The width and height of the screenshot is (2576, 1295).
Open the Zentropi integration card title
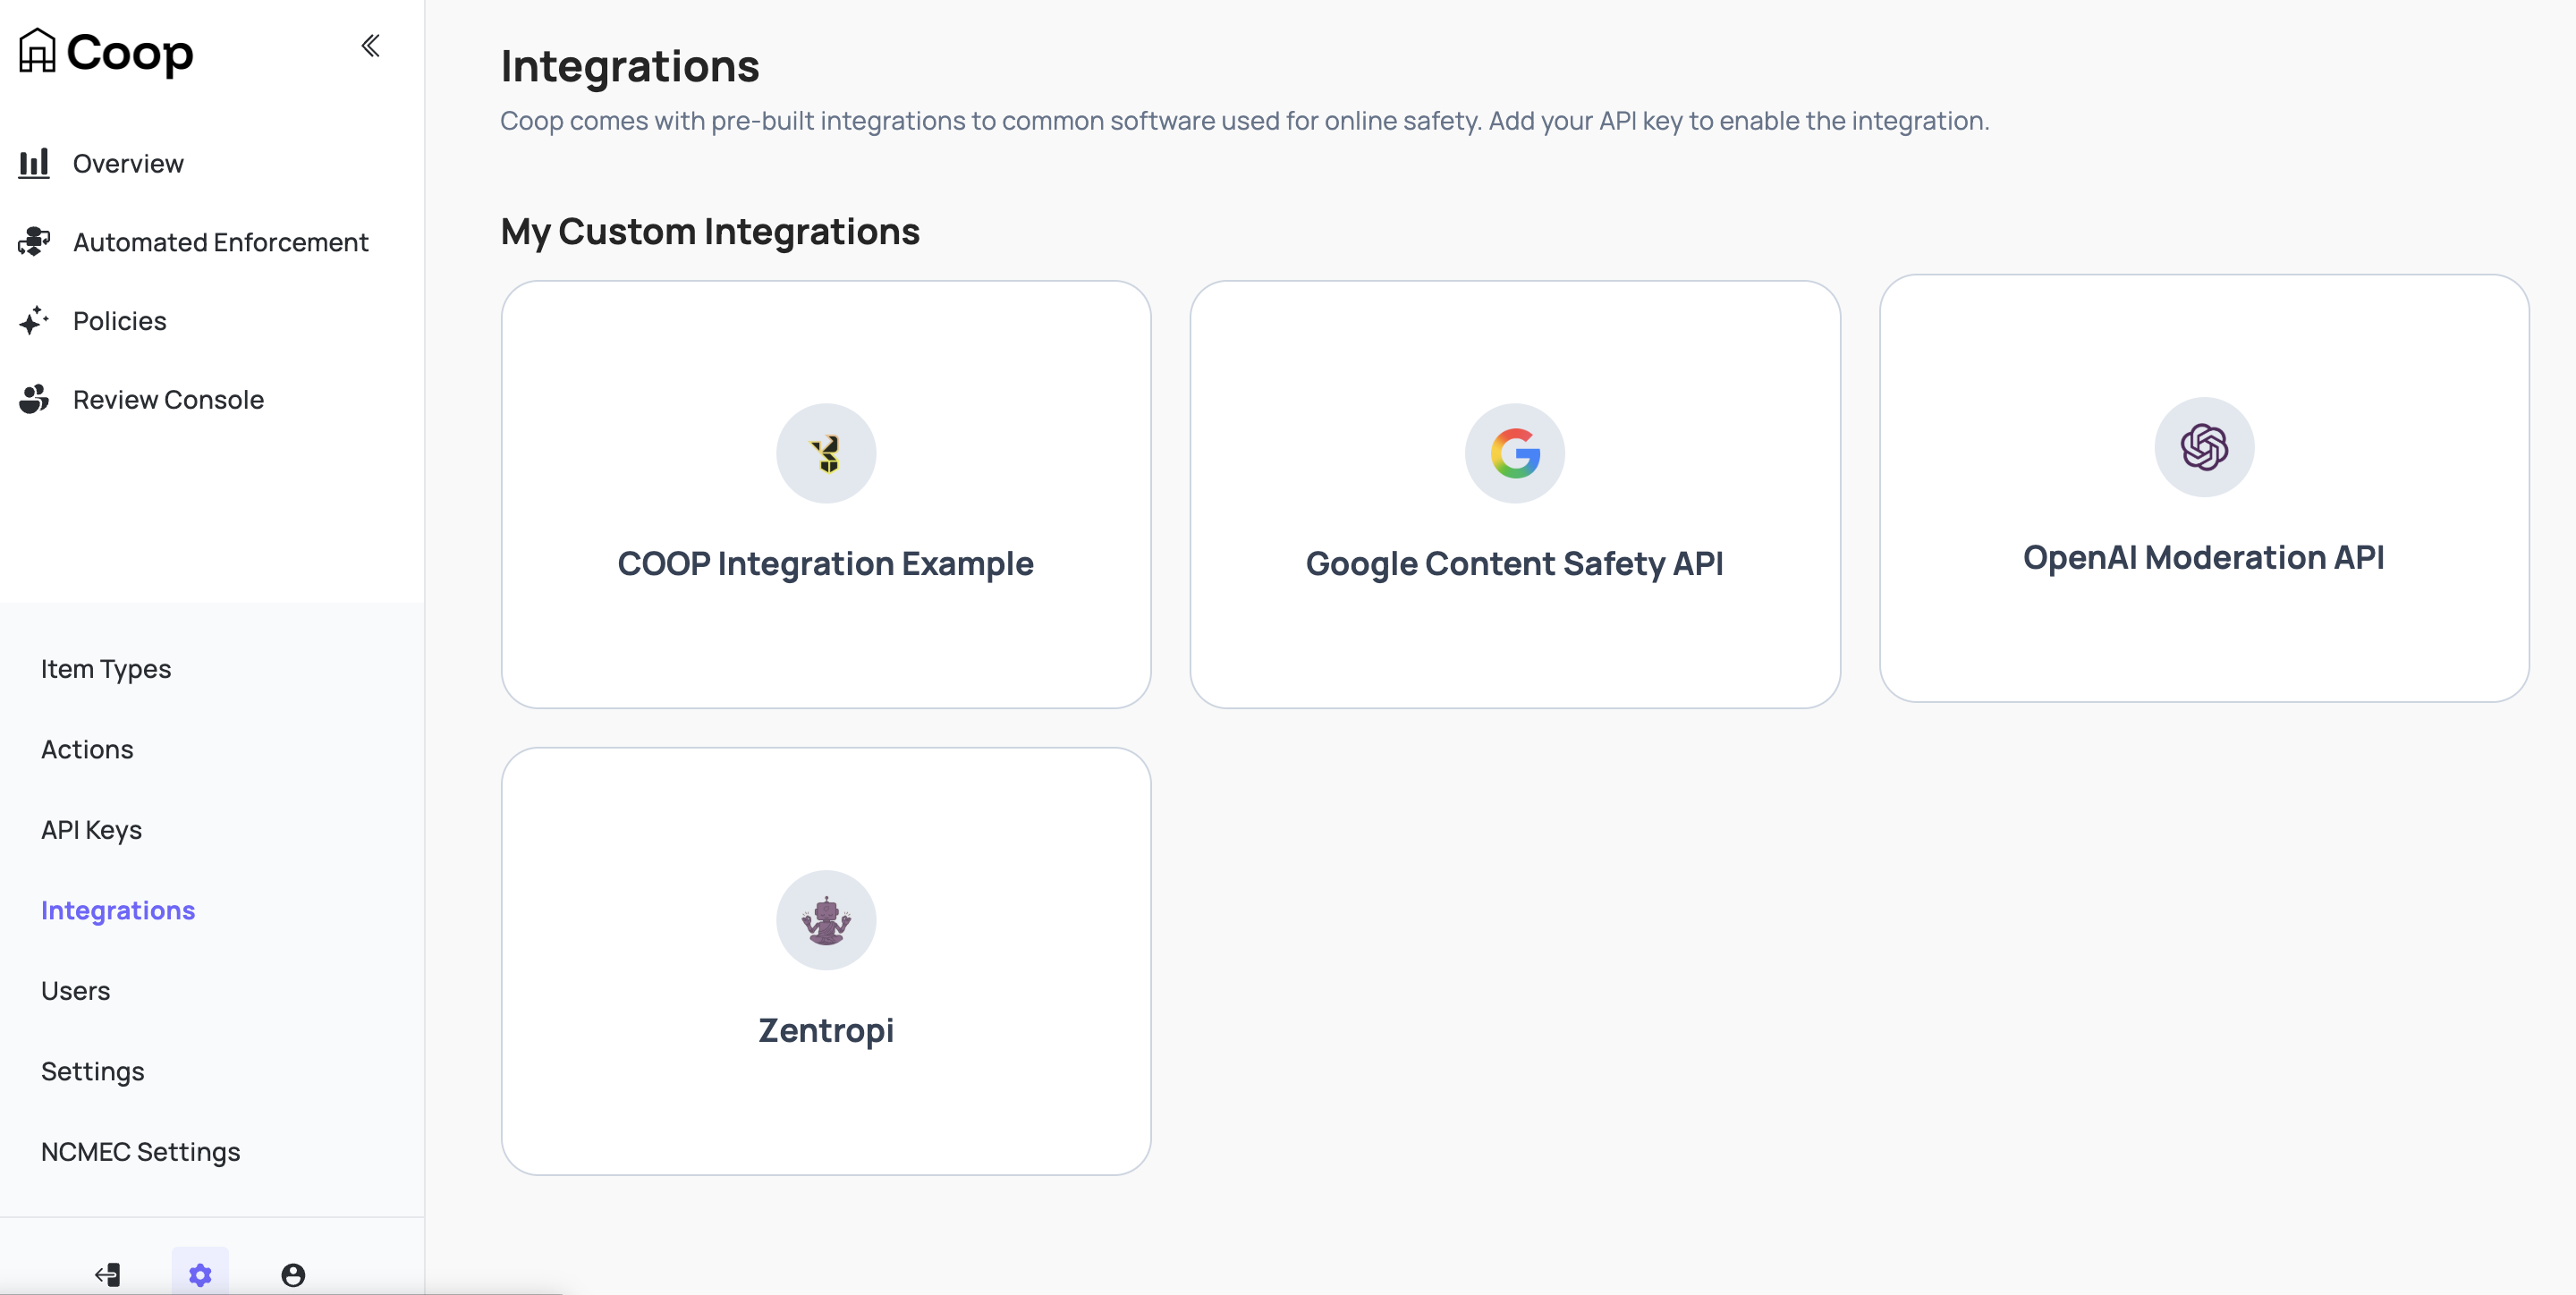pyautogui.click(x=826, y=1030)
